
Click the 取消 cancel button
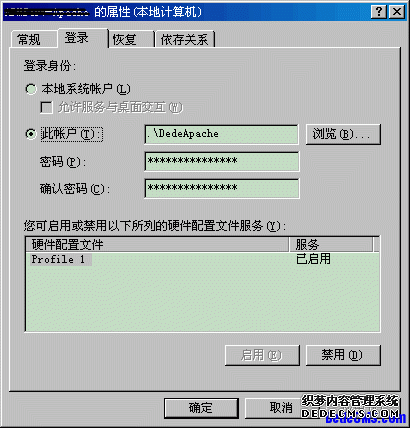click(x=281, y=408)
